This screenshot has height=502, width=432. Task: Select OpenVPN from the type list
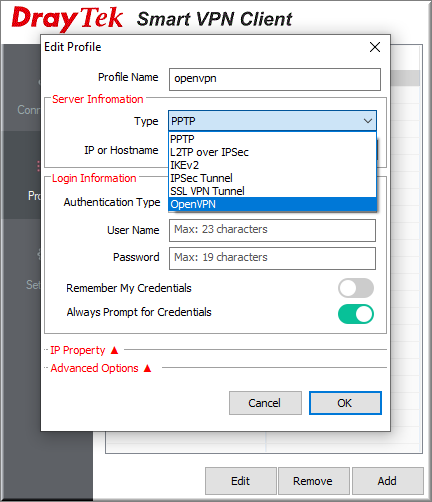[x=273, y=204]
